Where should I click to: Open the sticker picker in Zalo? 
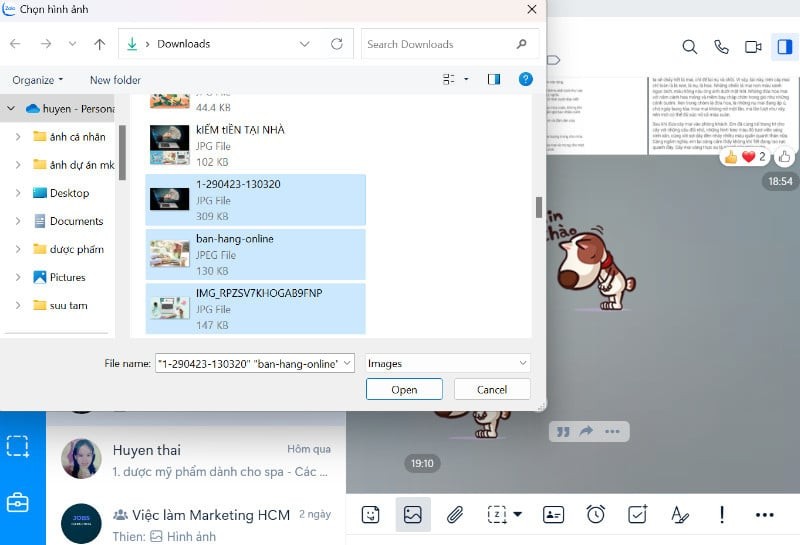(x=370, y=514)
